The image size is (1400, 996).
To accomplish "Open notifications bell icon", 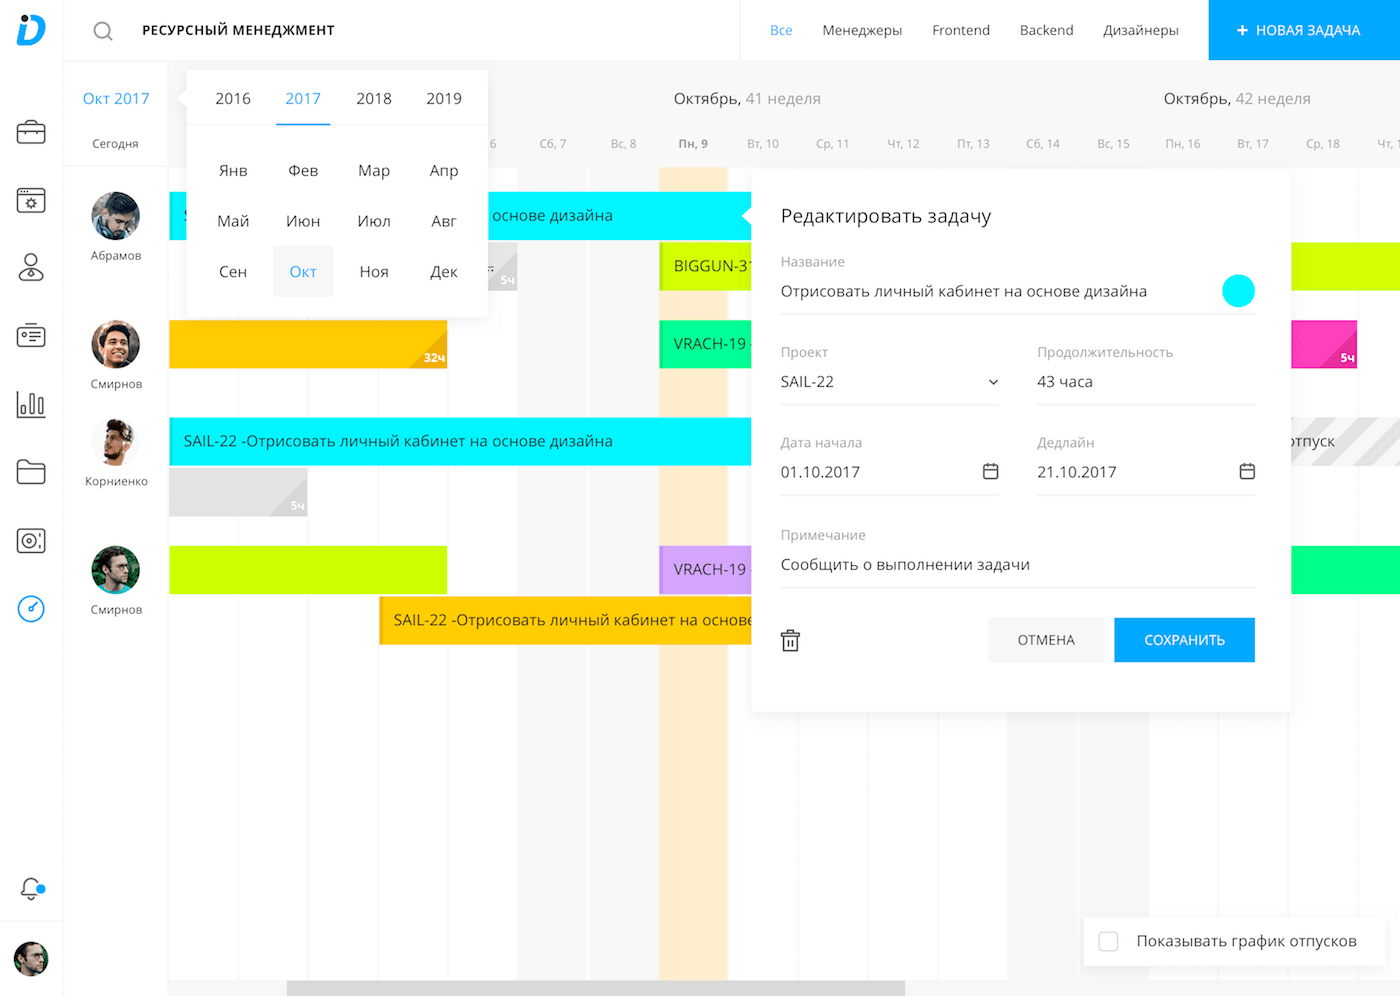I will 31,888.
